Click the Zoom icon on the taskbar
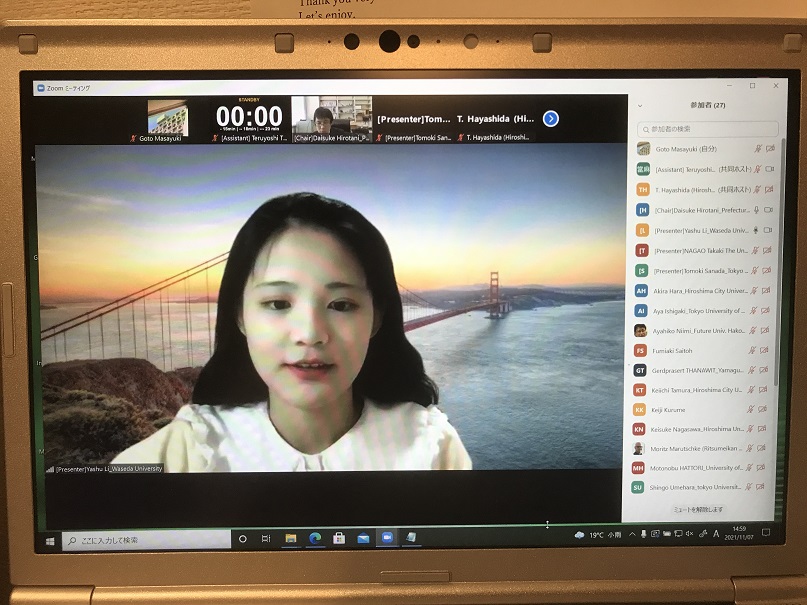The image size is (807, 605). coord(387,538)
